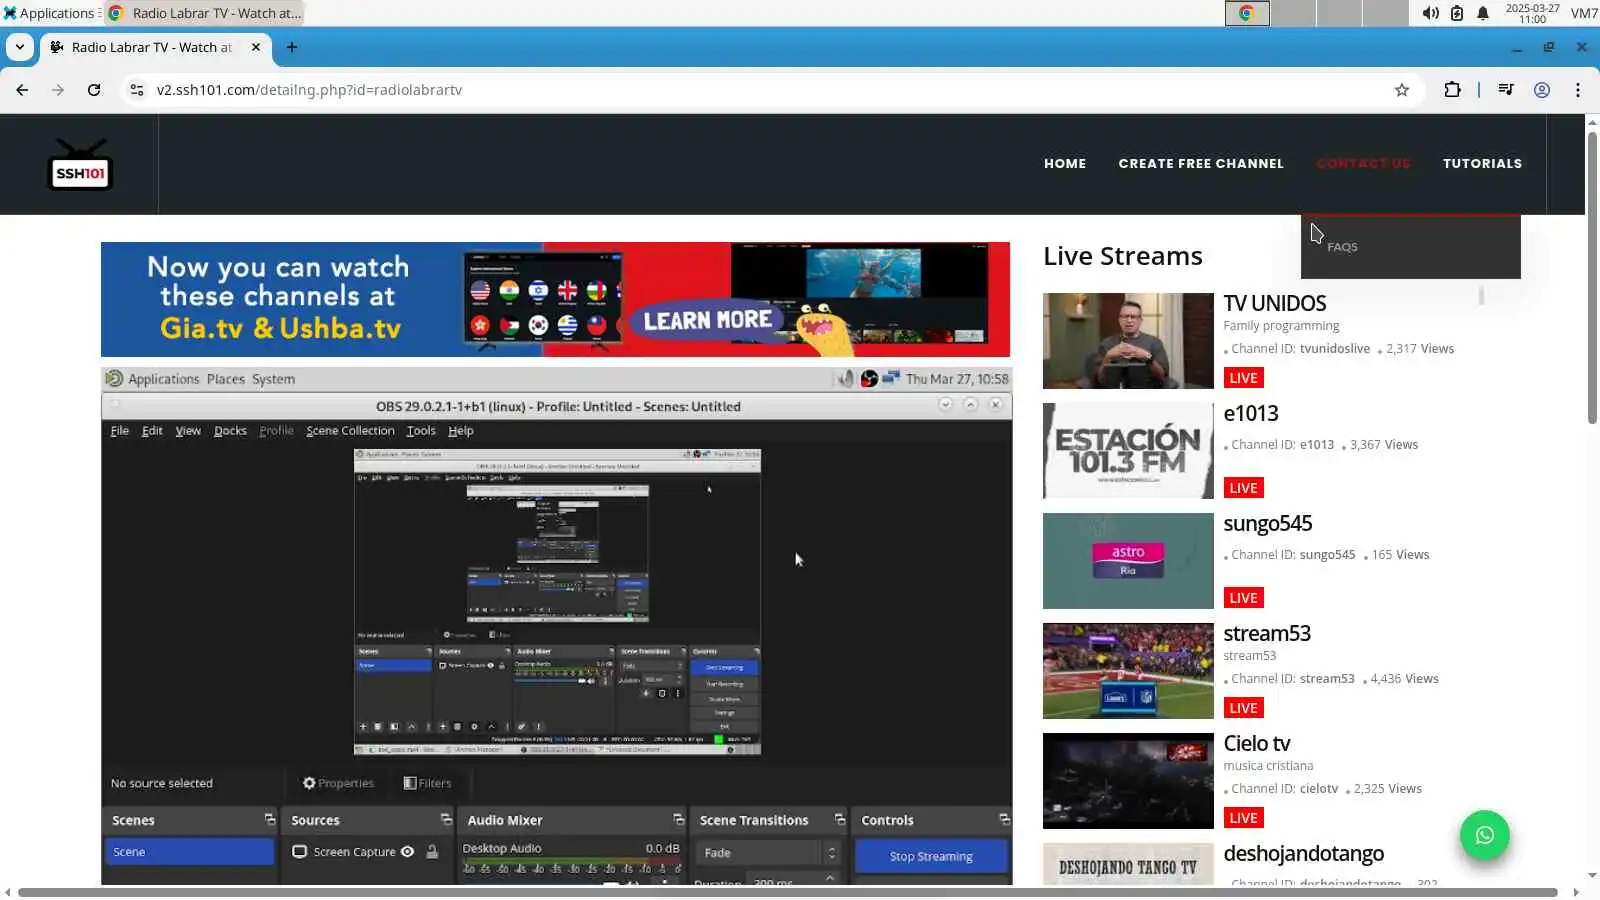Open the OBS Docks menu
1600x900 pixels.
230,431
